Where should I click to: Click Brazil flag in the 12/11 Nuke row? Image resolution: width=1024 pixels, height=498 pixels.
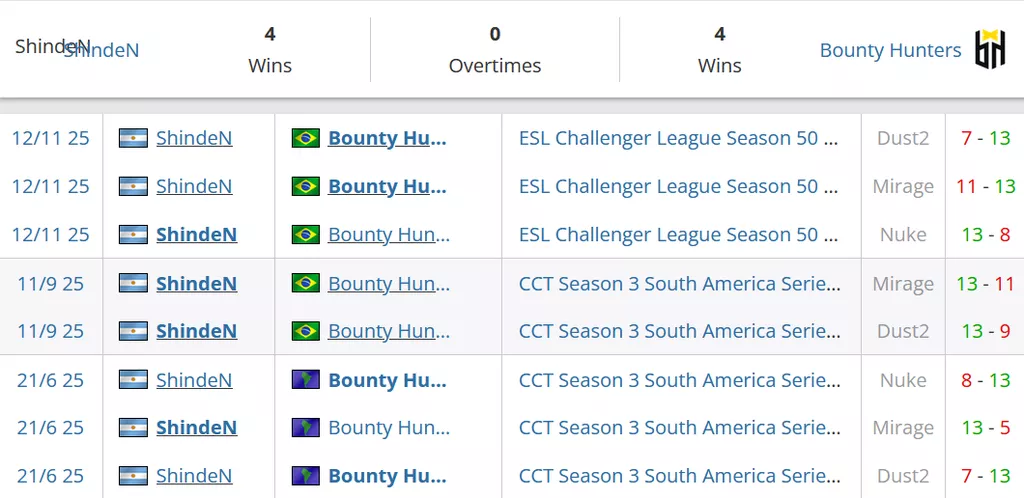pyautogui.click(x=306, y=234)
